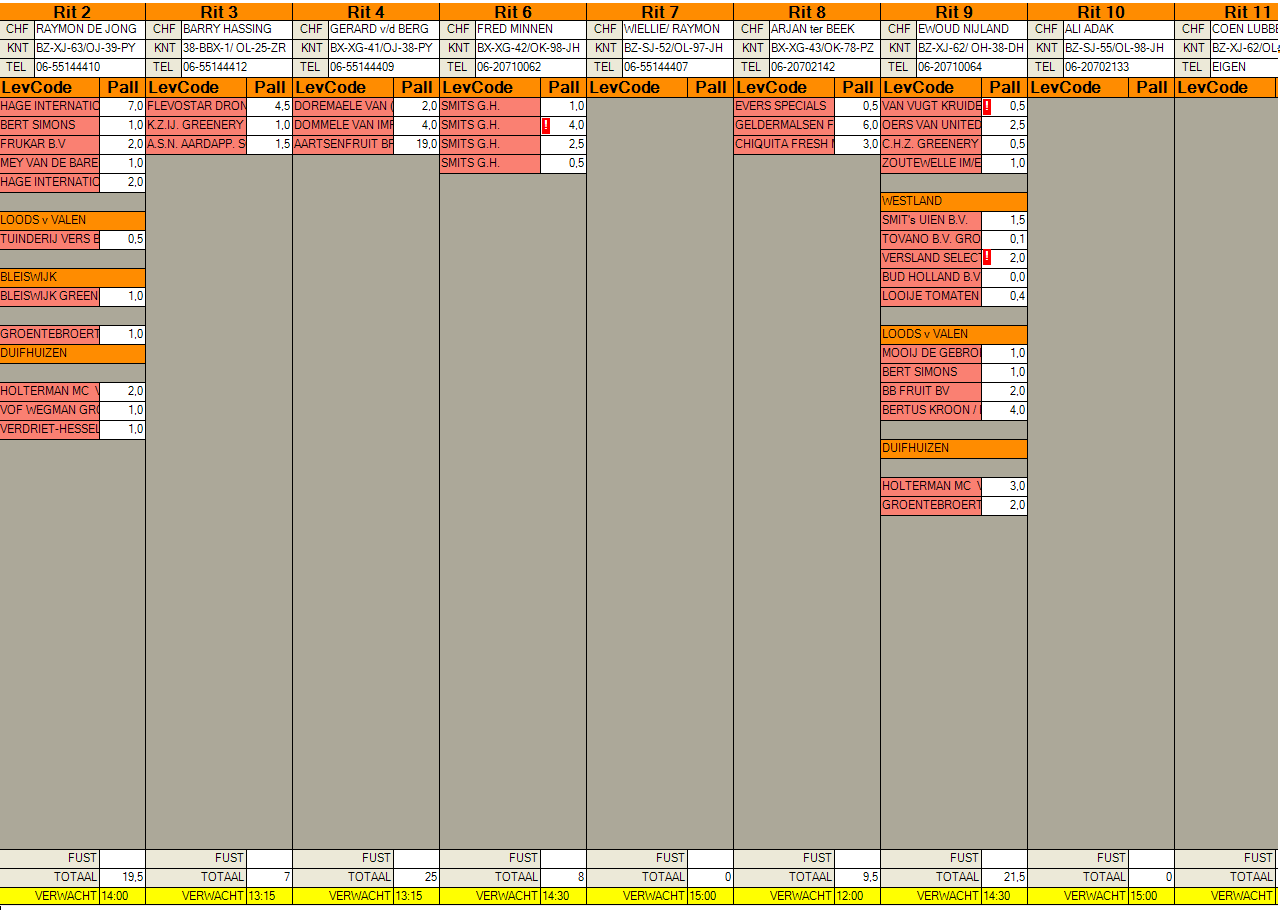Select license plate 38-BBX-1/ OL-25-ZR
Viewport: 1280px width, 910px height.
(x=237, y=49)
